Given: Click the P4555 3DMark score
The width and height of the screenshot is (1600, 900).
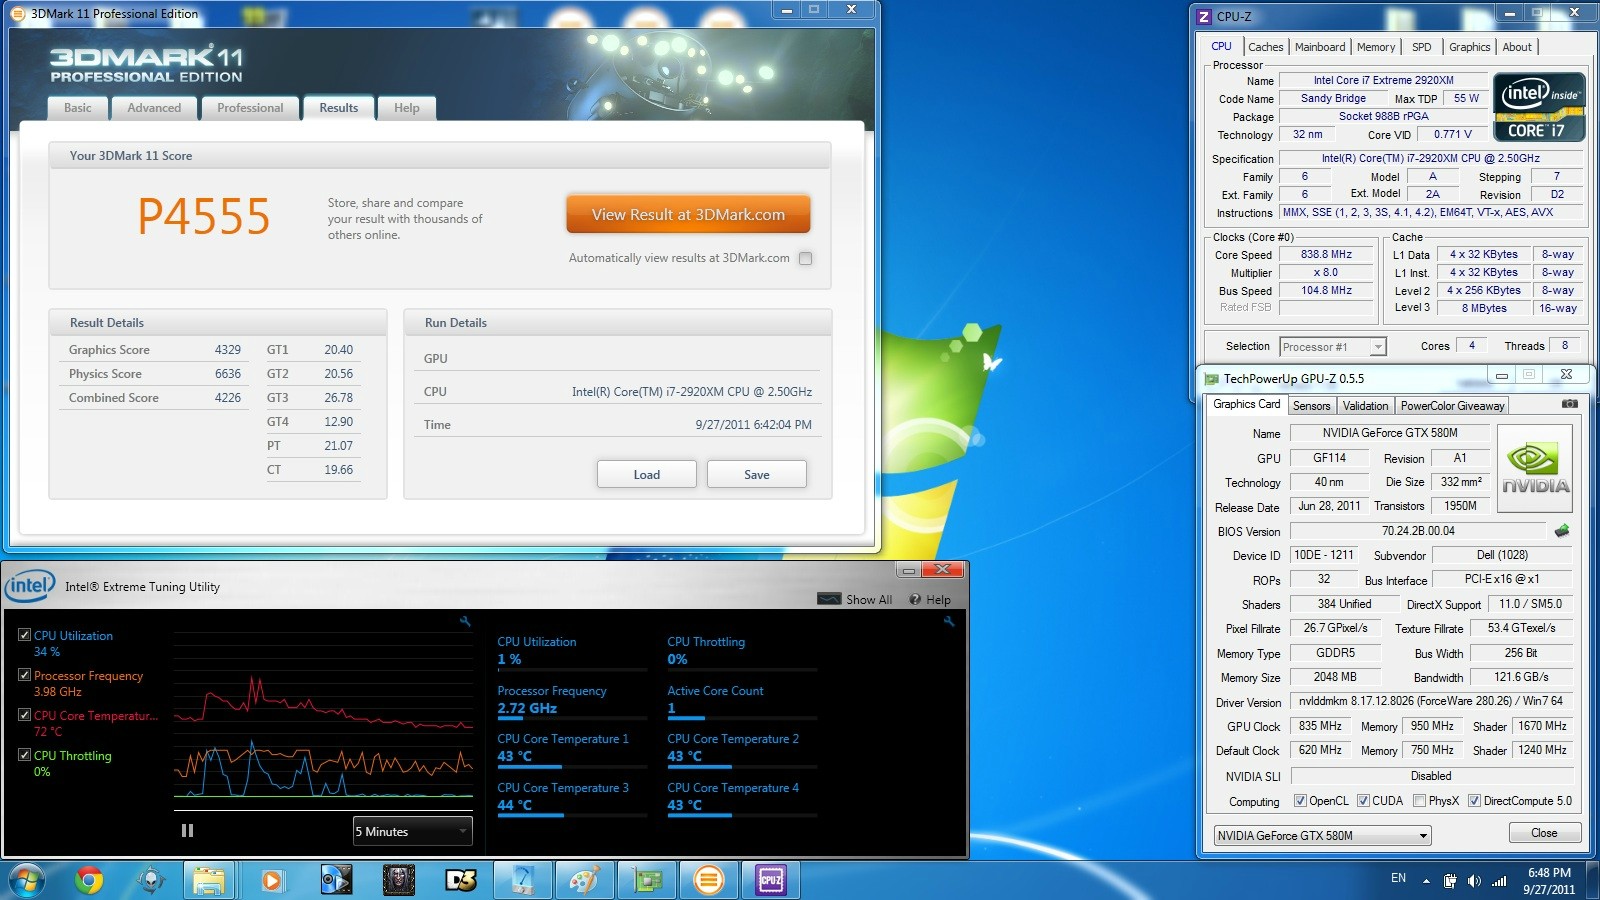Looking at the screenshot, I should pos(204,216).
